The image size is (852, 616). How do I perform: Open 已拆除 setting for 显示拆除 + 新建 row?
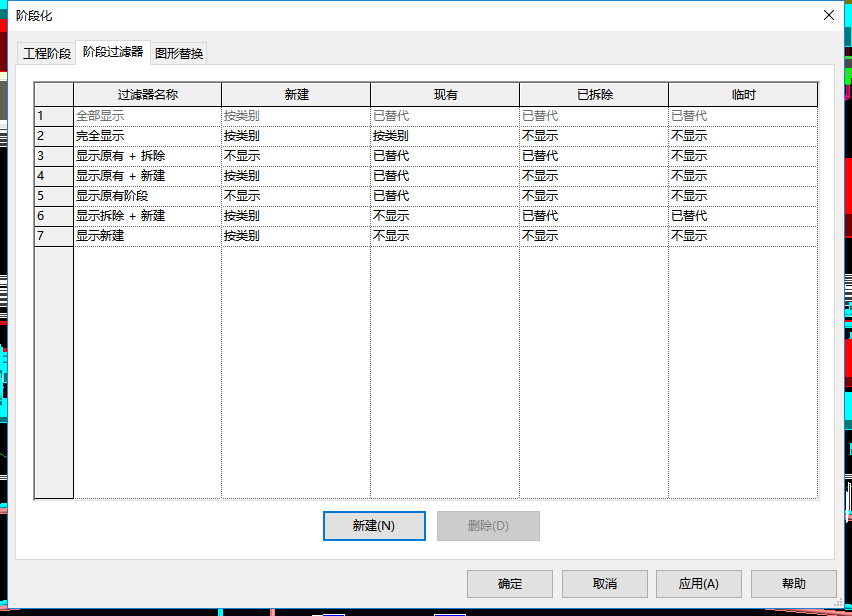click(x=594, y=216)
